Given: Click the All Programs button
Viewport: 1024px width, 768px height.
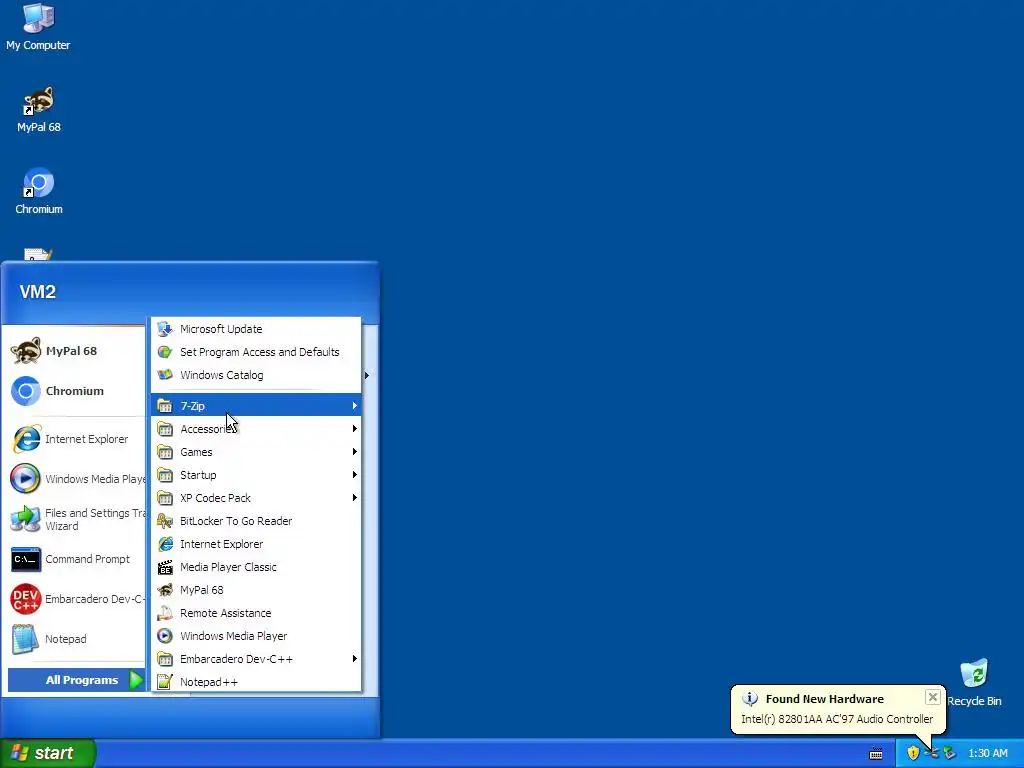Looking at the screenshot, I should point(76,680).
